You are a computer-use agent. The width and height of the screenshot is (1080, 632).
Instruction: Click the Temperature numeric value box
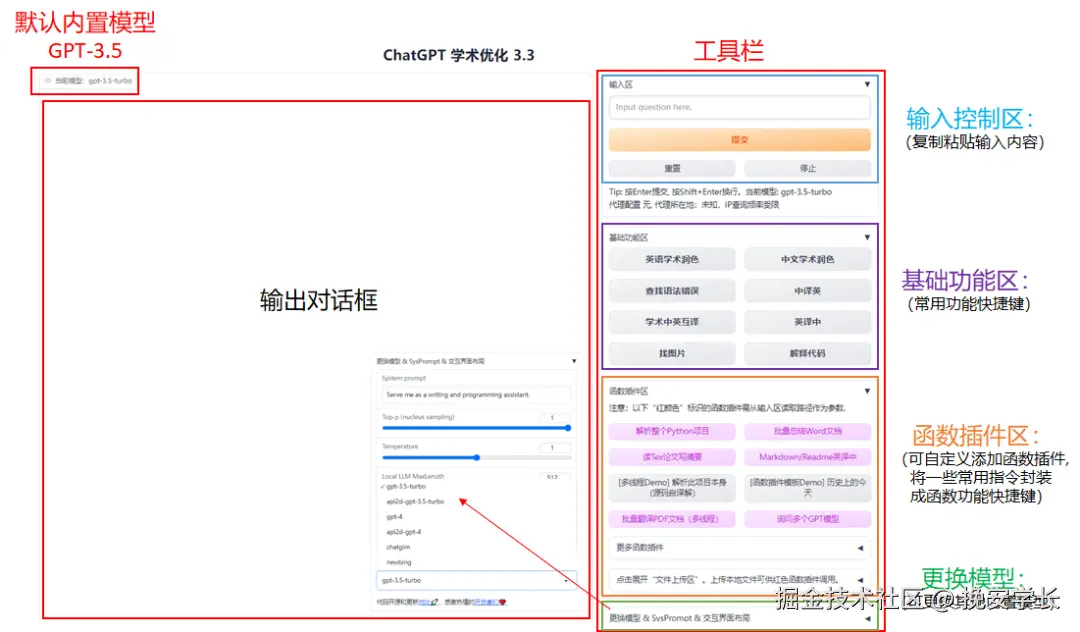click(554, 447)
